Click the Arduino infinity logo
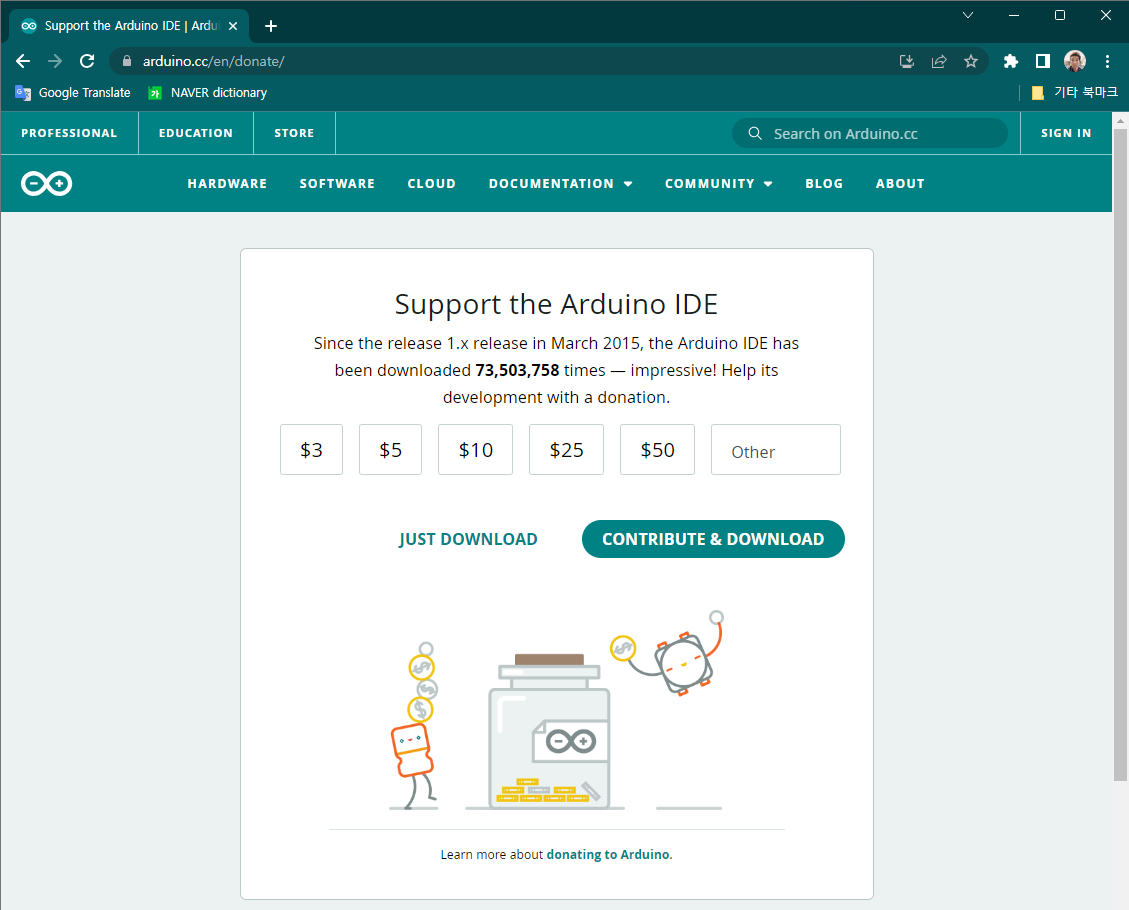Image resolution: width=1129 pixels, height=910 pixels. [47, 184]
